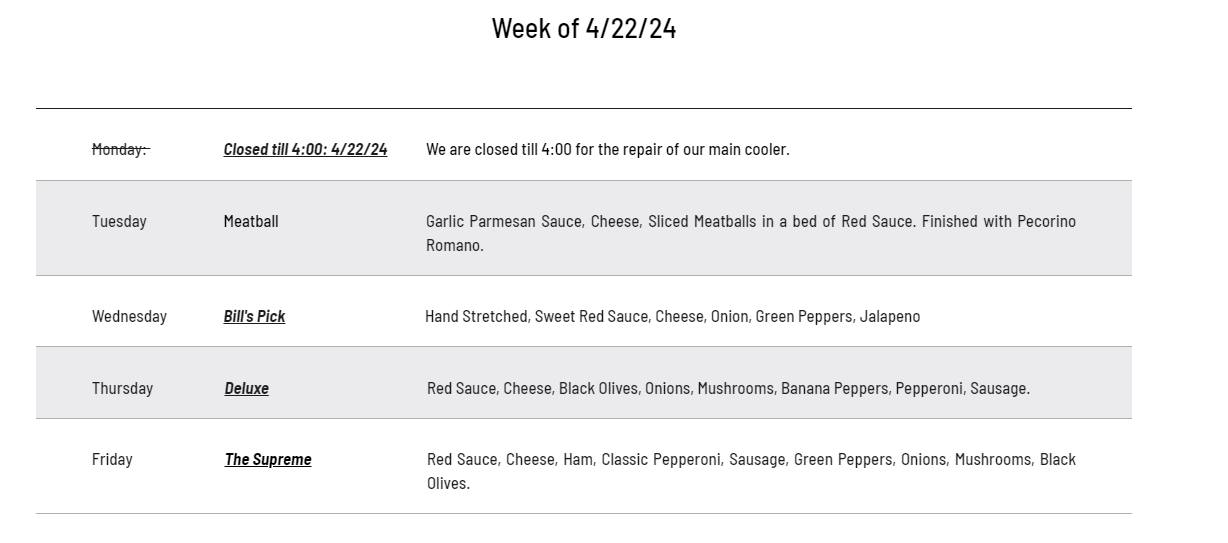The height and width of the screenshot is (543, 1228).
Task: Open the Bill's Pick link
Action: click(x=254, y=316)
